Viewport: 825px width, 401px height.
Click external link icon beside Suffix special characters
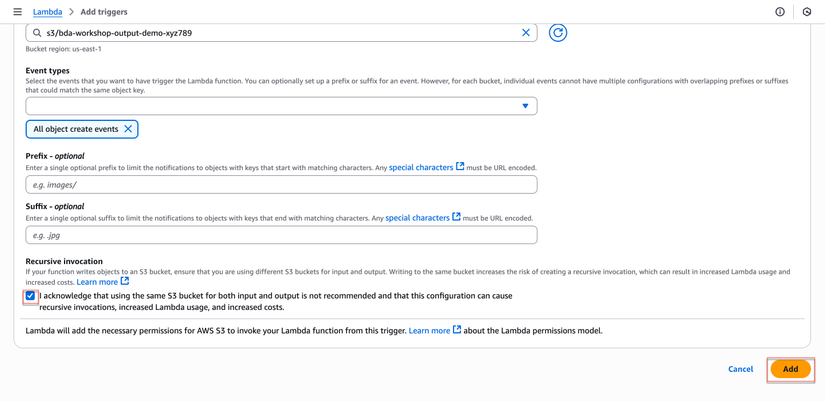pyautogui.click(x=457, y=217)
